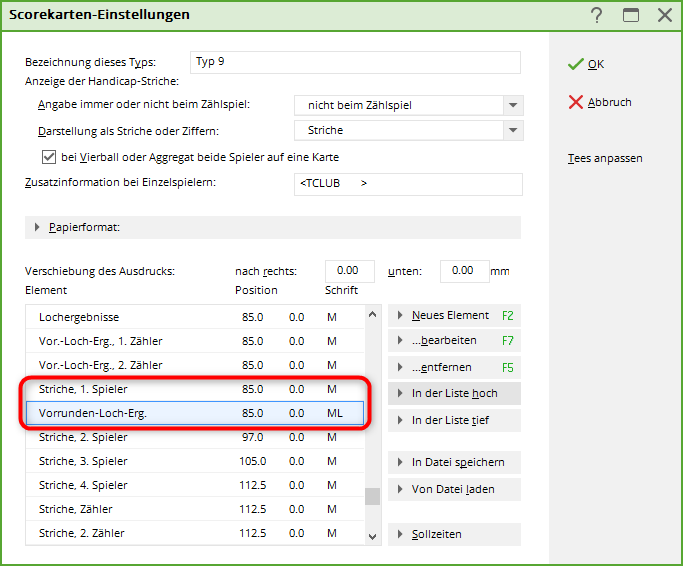This screenshot has height=566, width=683.
Task: Click the '...bearbeiten' button
Action: click(454, 341)
